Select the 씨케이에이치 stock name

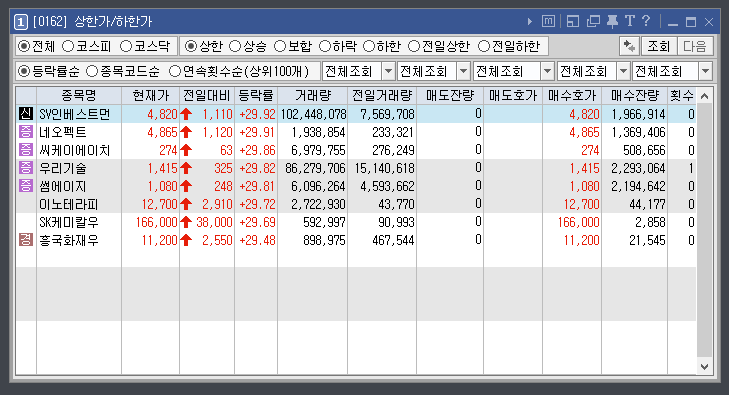pyautogui.click(x=75, y=150)
